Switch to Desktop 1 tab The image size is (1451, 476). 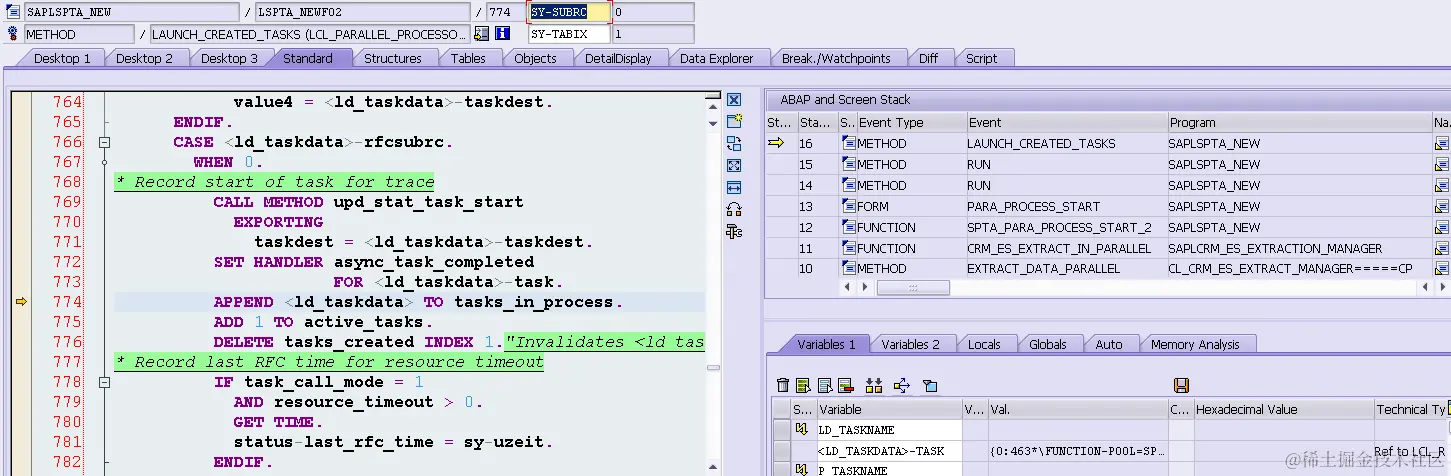[62, 58]
